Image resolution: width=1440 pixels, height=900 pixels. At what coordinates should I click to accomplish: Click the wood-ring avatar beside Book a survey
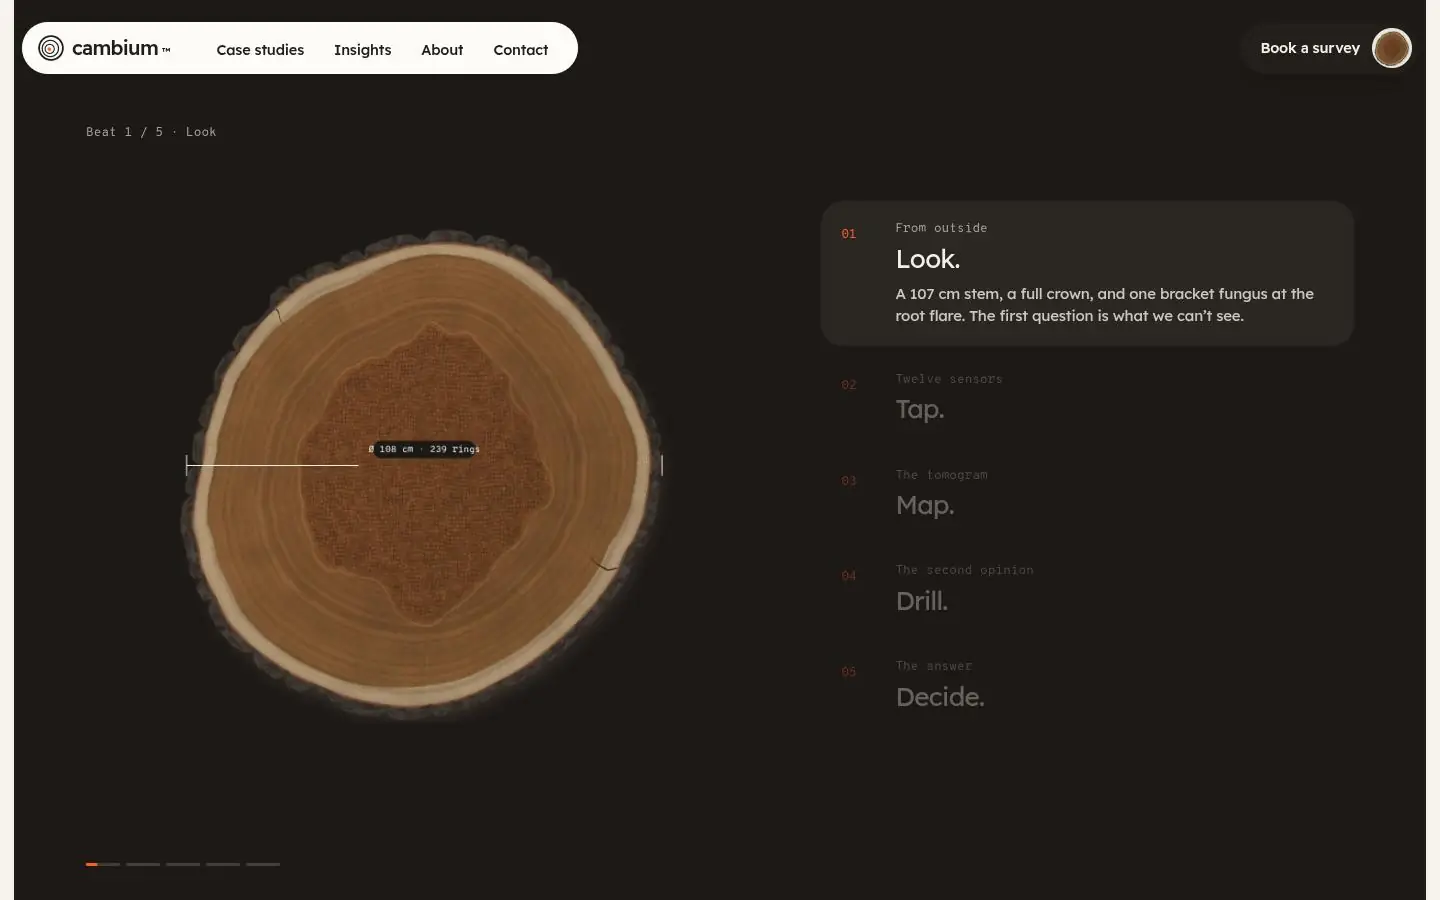(x=1391, y=48)
